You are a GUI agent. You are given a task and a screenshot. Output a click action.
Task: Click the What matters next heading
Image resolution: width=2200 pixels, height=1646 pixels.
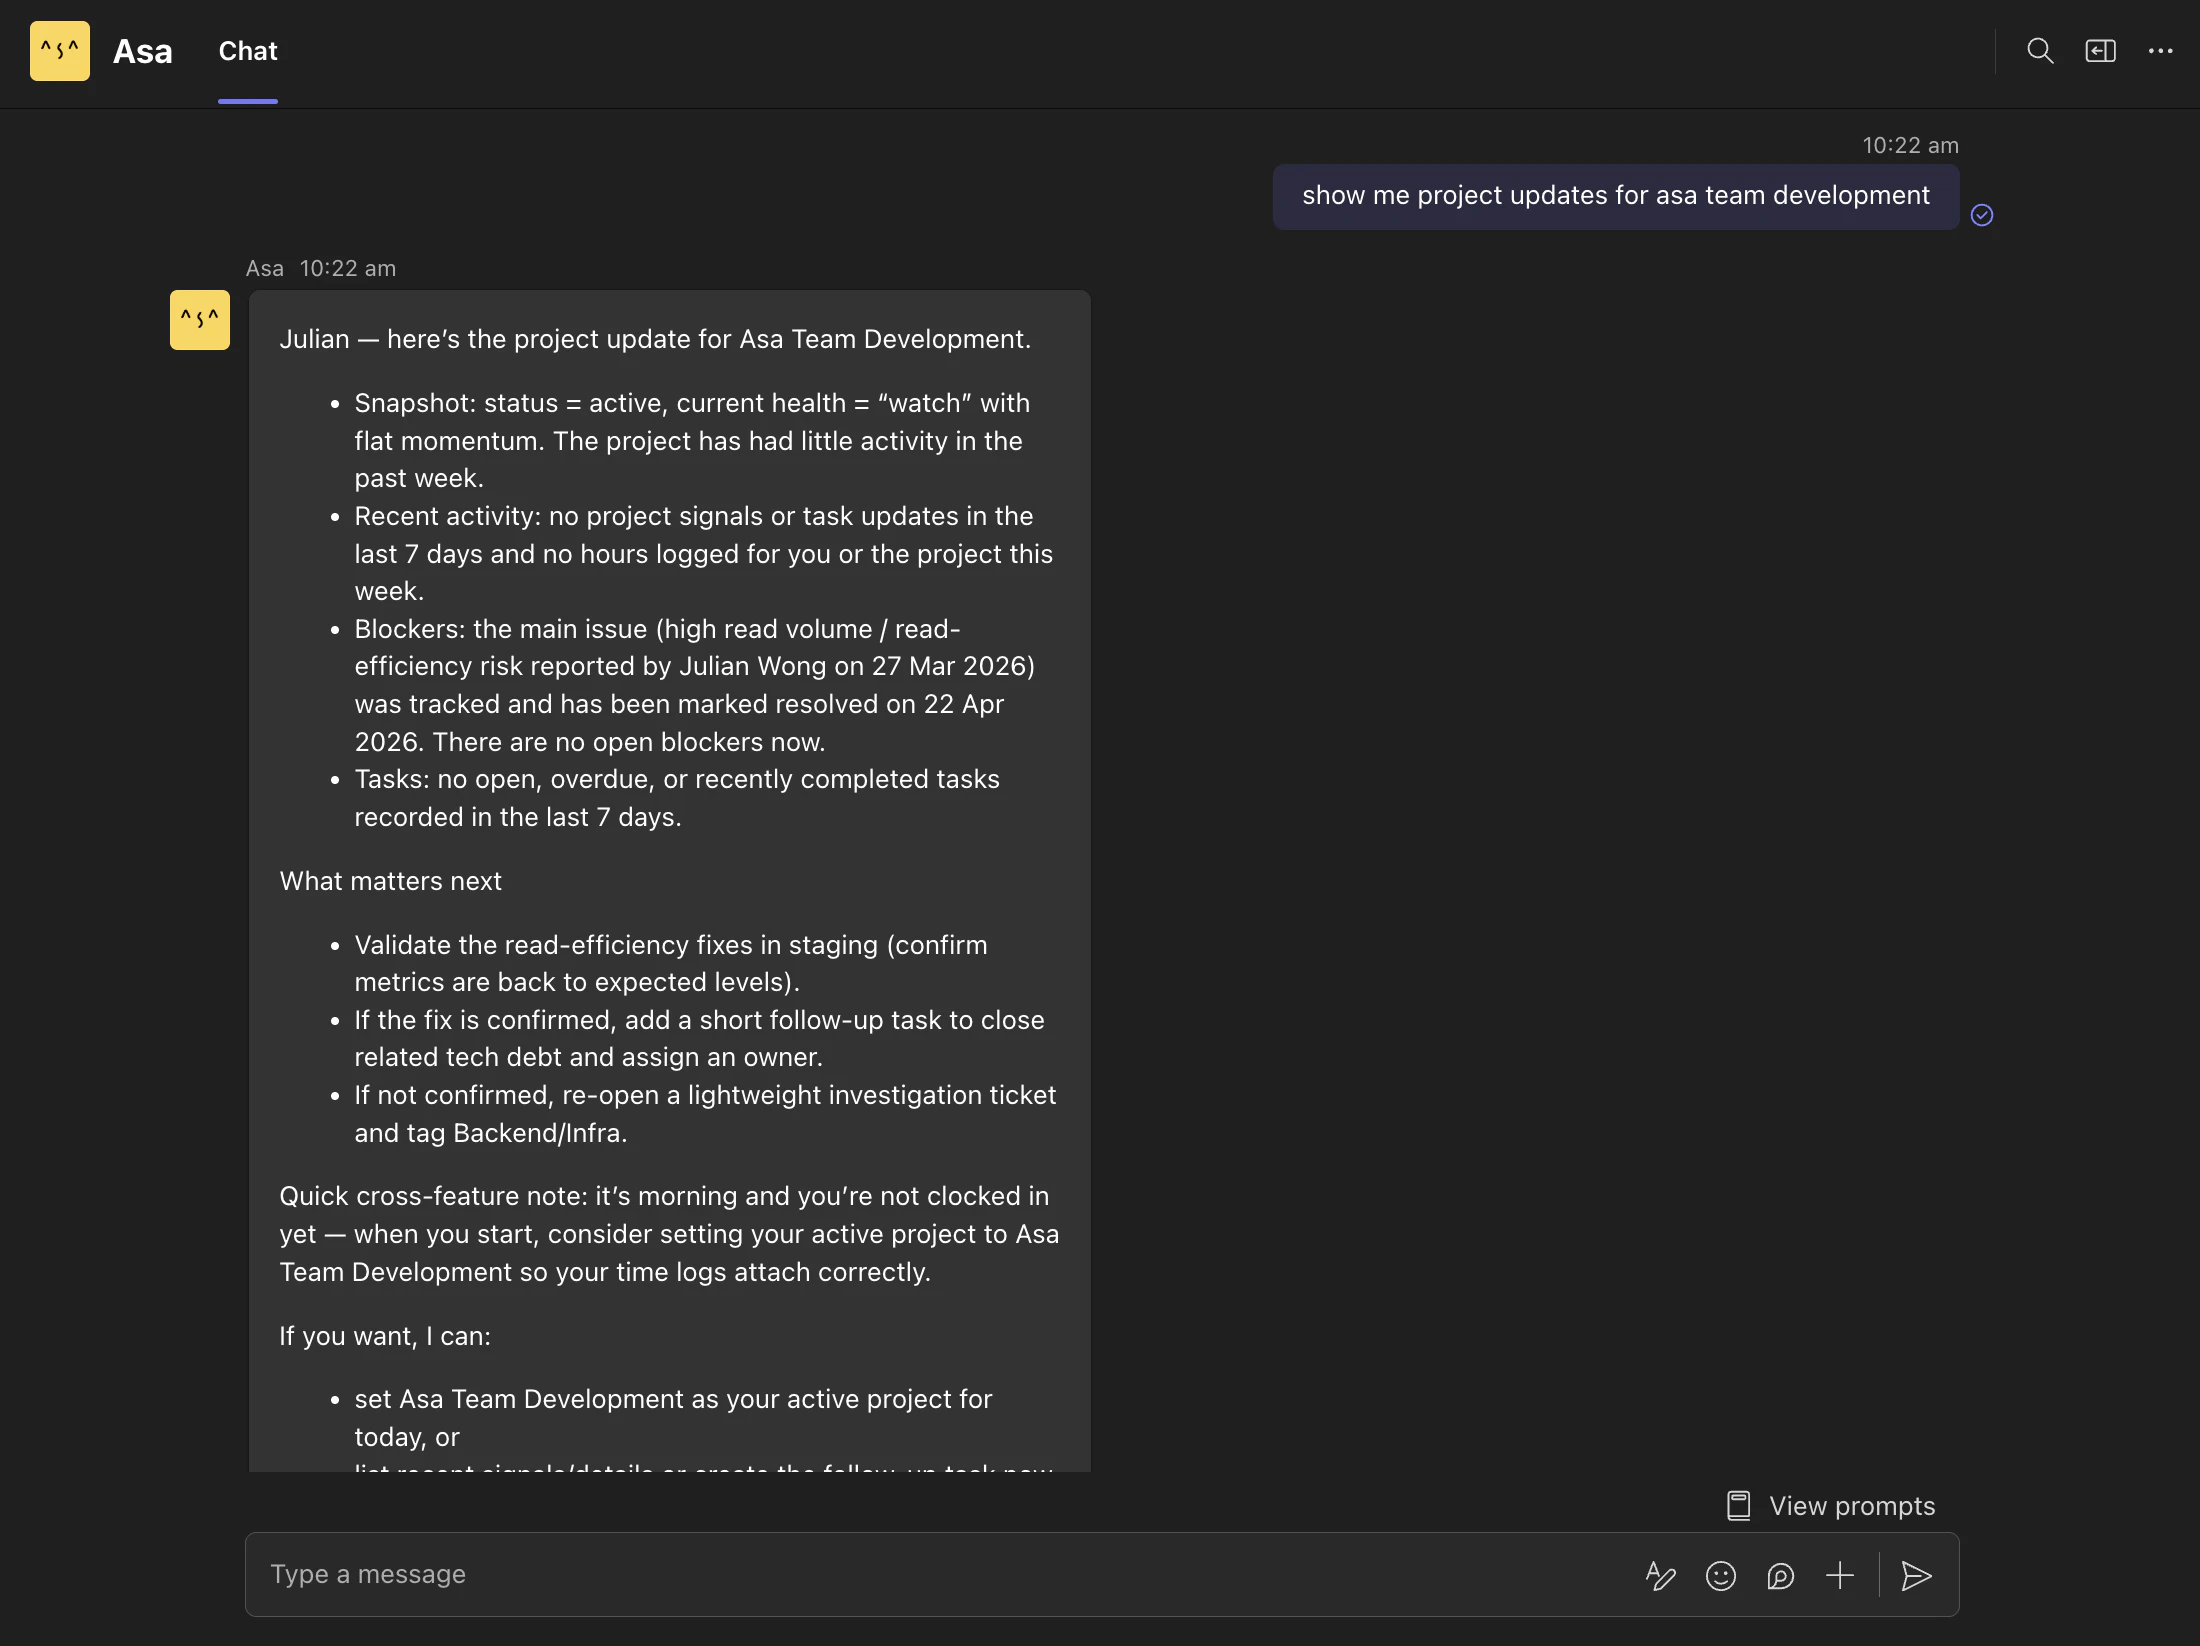[x=390, y=882]
